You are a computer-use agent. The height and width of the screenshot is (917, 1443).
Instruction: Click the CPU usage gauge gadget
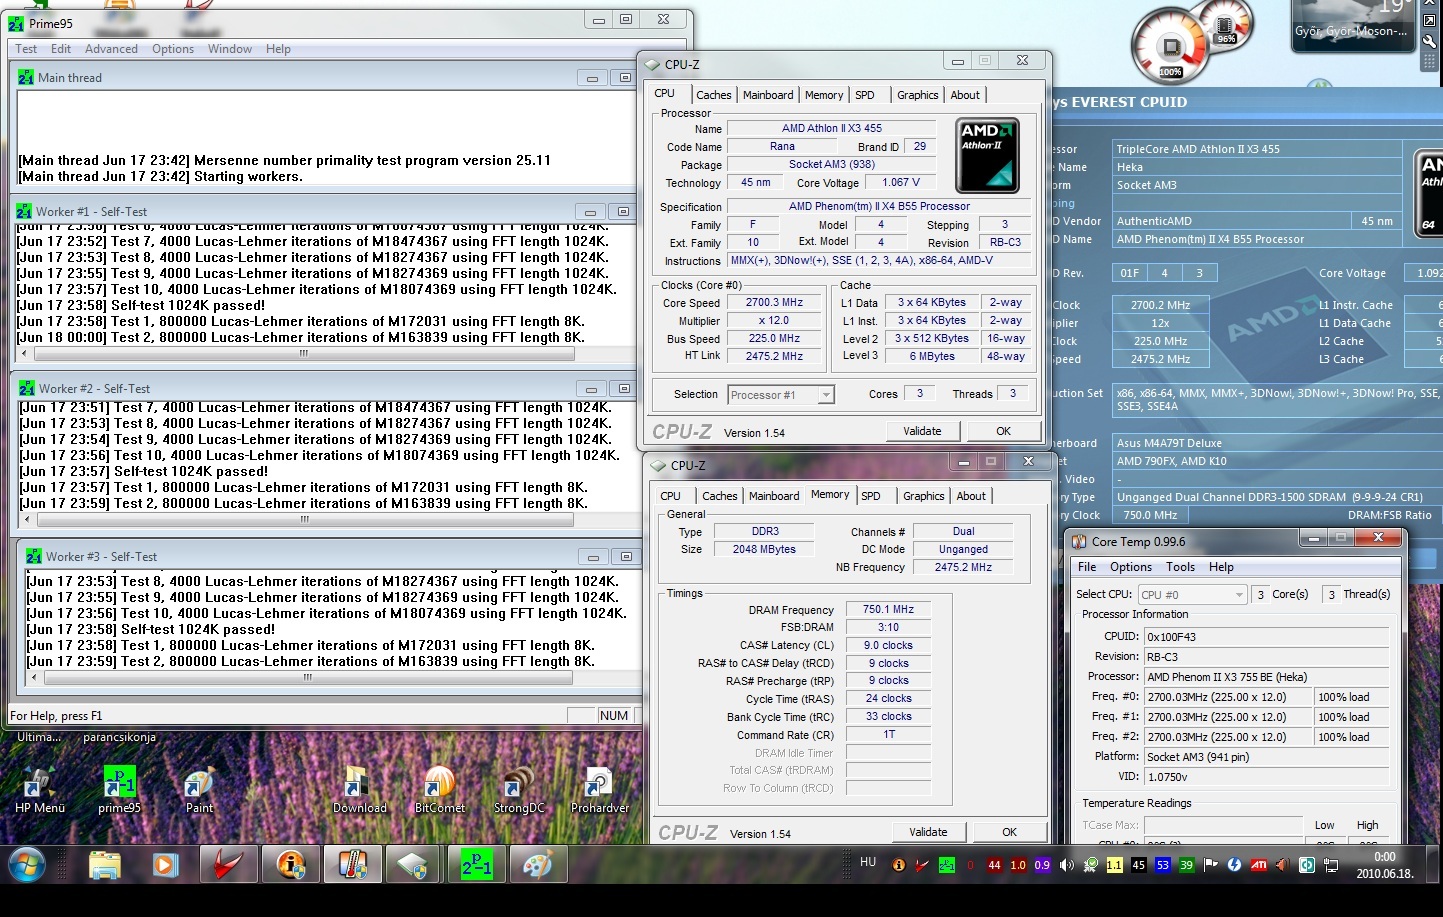pyautogui.click(x=1170, y=46)
